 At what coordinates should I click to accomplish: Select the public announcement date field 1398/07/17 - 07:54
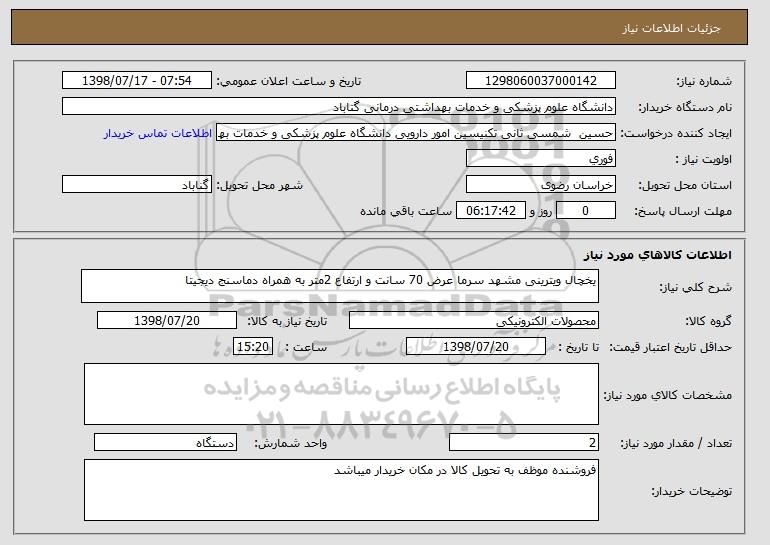(137, 81)
